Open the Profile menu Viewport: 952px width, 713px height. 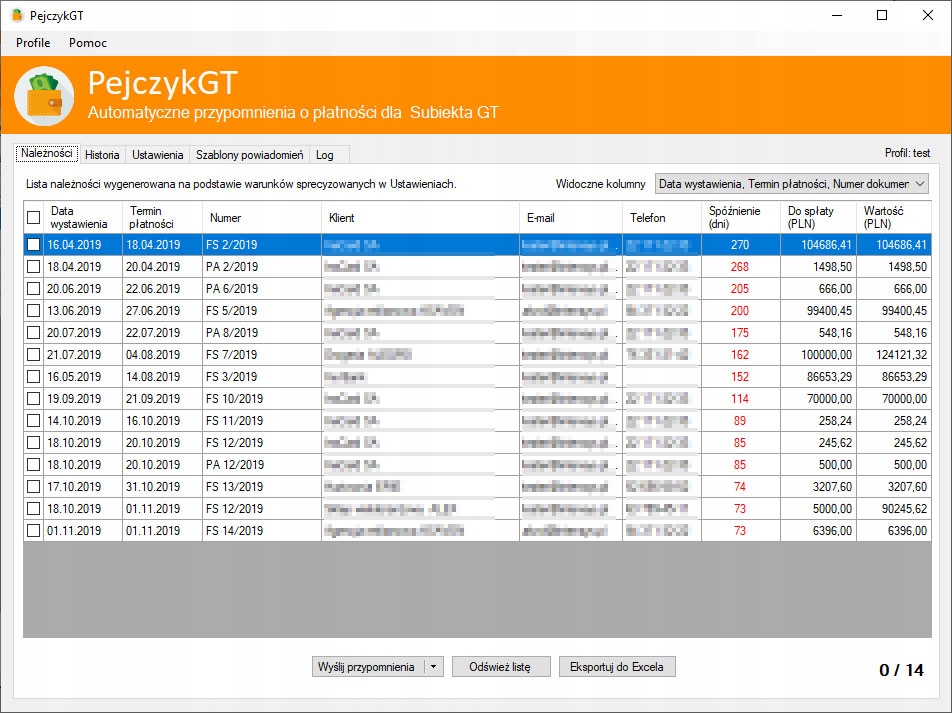(33, 43)
